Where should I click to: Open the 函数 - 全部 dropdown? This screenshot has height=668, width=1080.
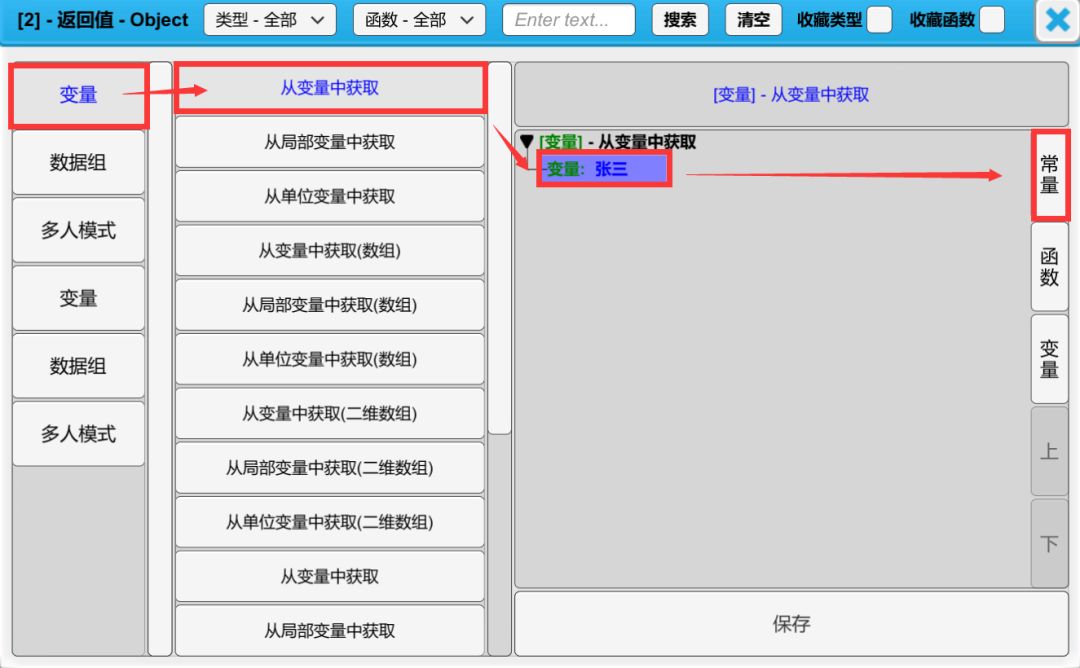pyautogui.click(x=419, y=20)
